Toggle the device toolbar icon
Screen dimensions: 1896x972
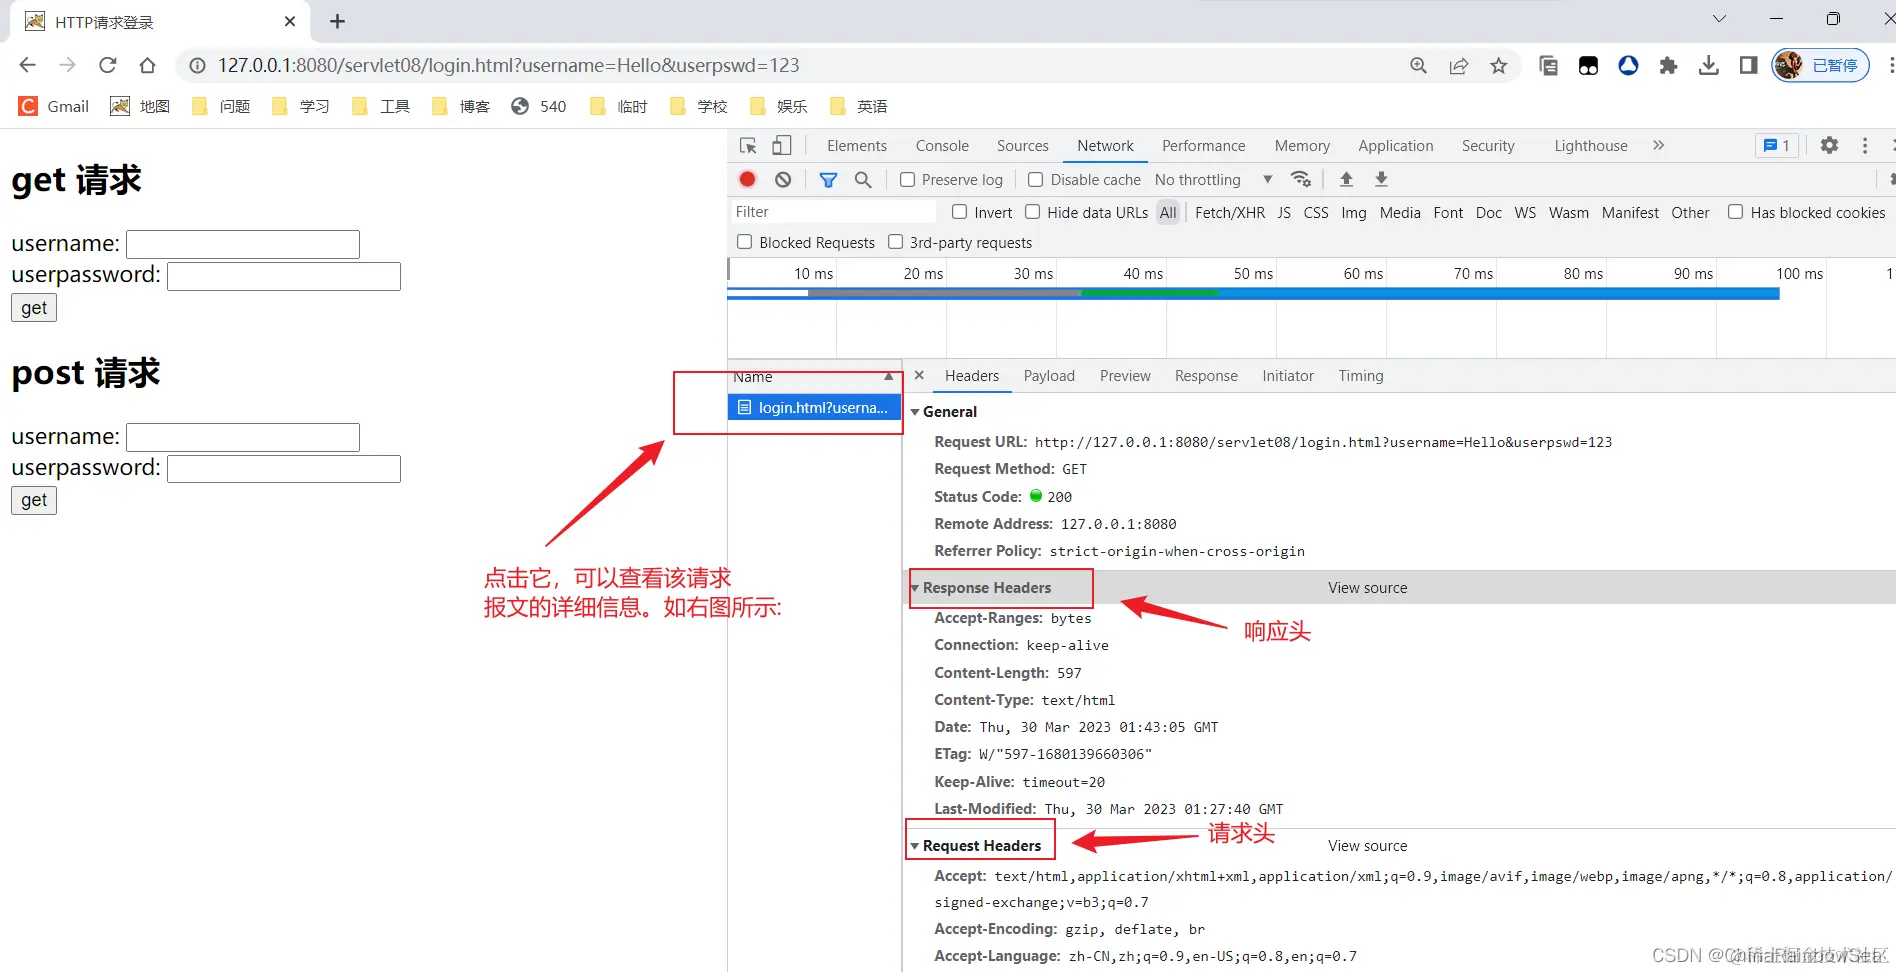pyautogui.click(x=781, y=146)
